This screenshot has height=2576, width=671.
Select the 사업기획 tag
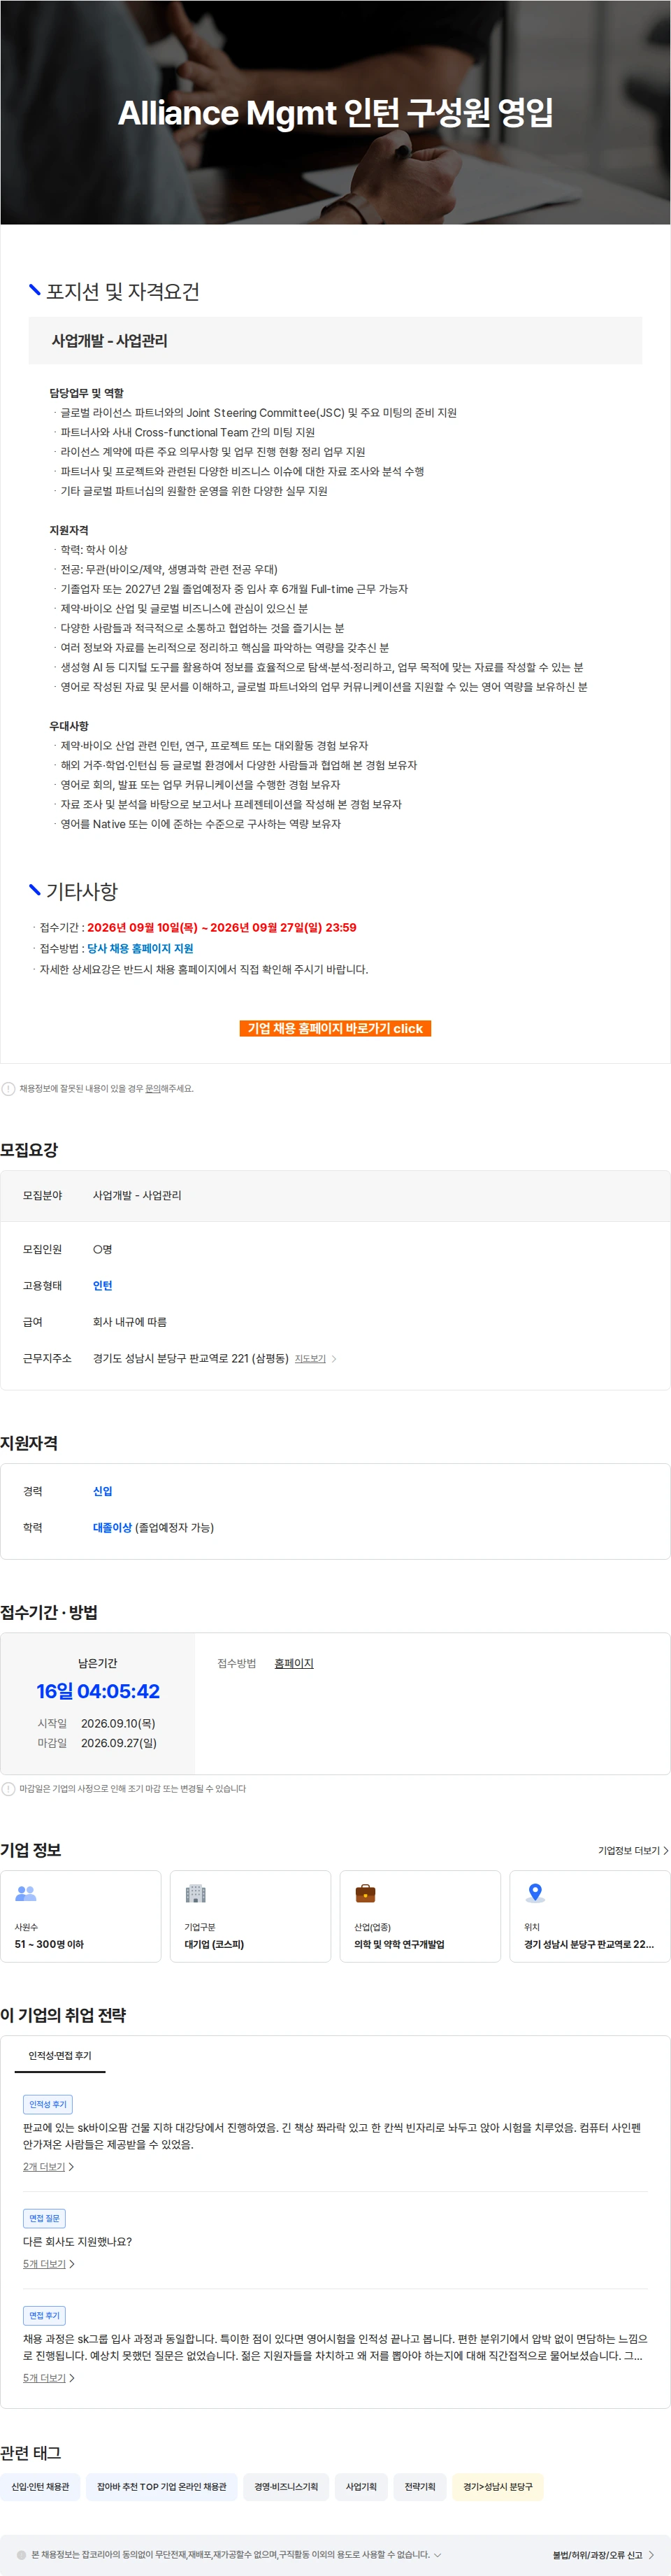[x=361, y=2486]
